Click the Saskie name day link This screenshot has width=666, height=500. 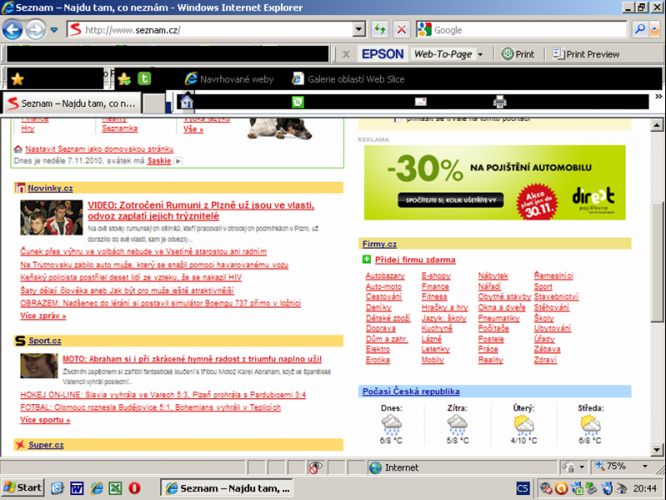159,161
